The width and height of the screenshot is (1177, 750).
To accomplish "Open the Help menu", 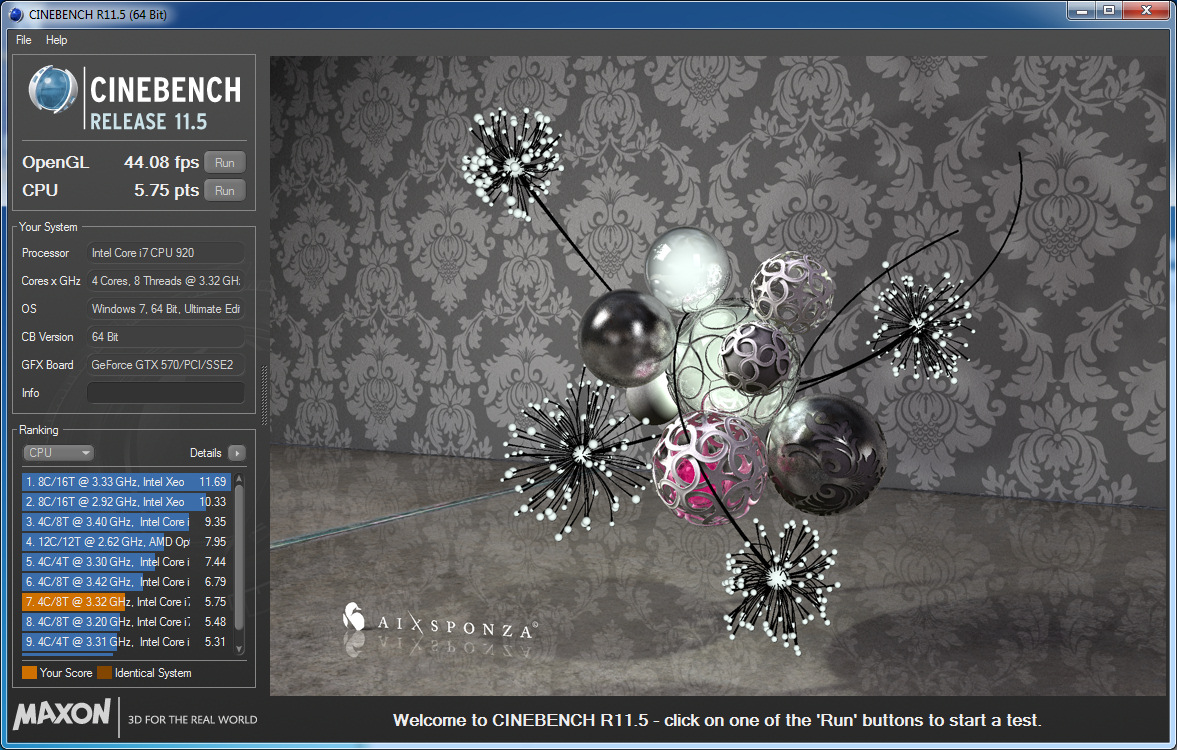I will coord(57,40).
